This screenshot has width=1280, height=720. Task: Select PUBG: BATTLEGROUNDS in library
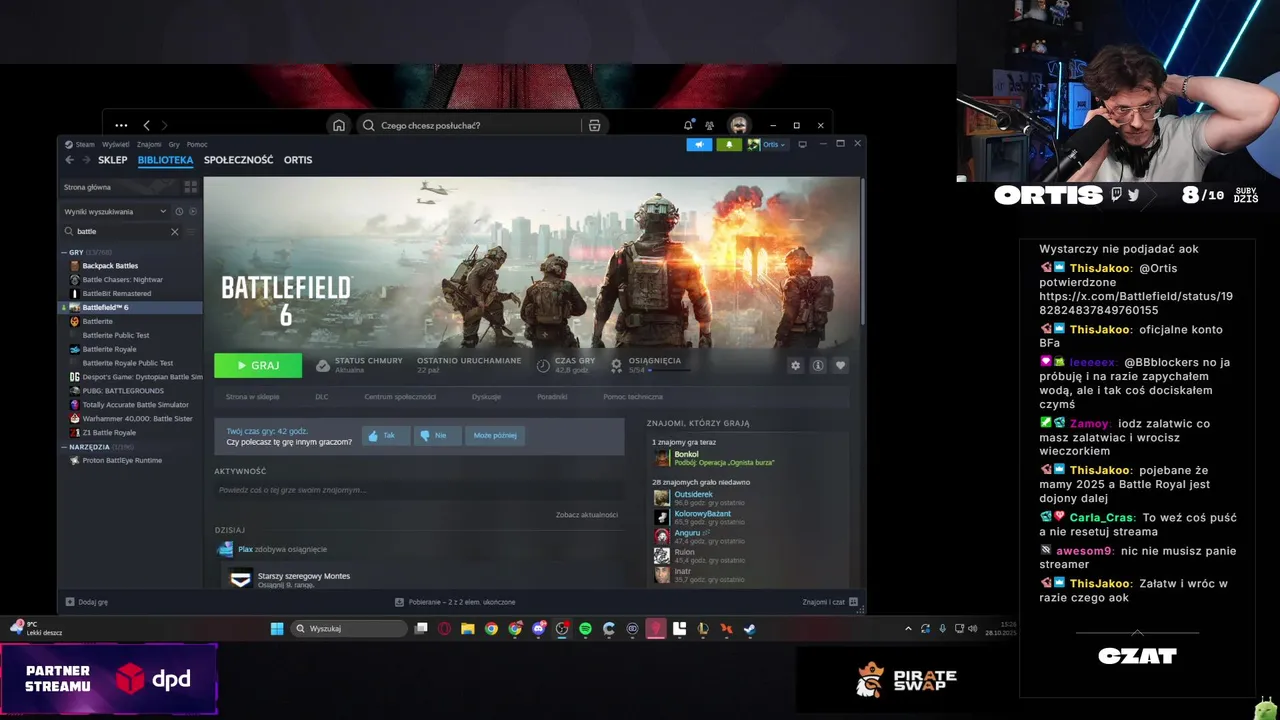pyautogui.click(x=122, y=391)
